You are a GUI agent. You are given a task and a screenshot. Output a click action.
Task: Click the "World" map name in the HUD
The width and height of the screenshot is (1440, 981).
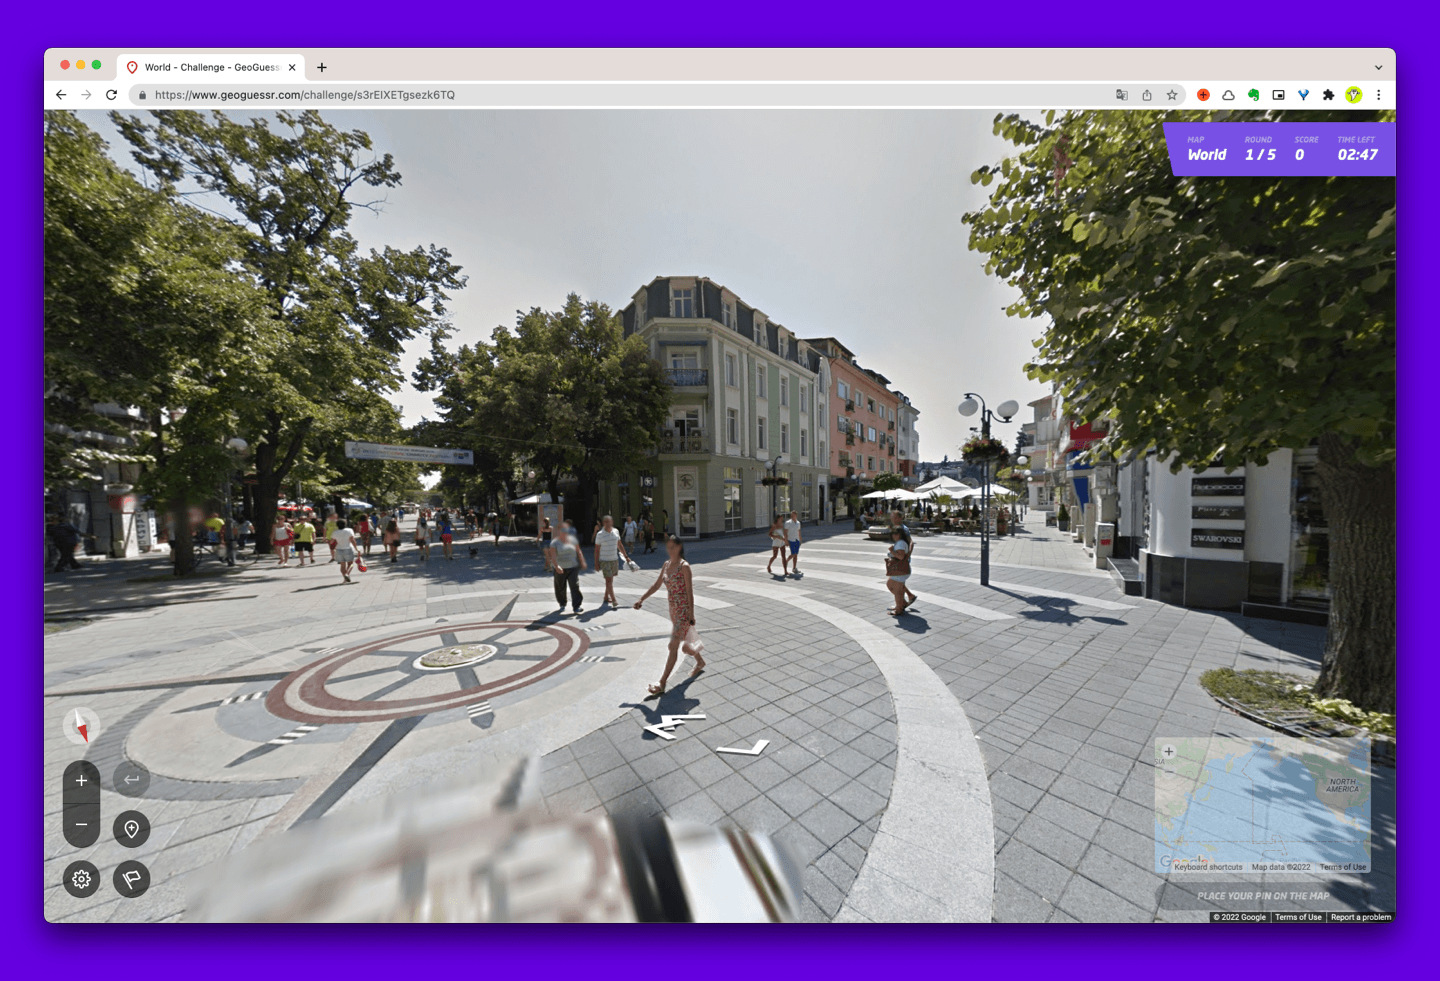point(1207,155)
